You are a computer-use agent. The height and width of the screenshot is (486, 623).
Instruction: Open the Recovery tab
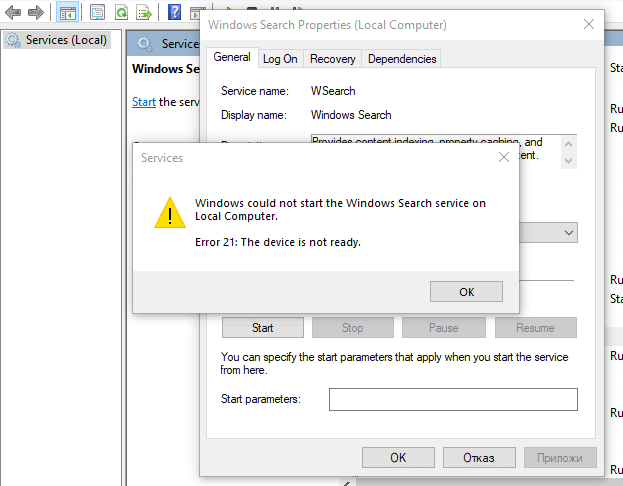click(333, 59)
